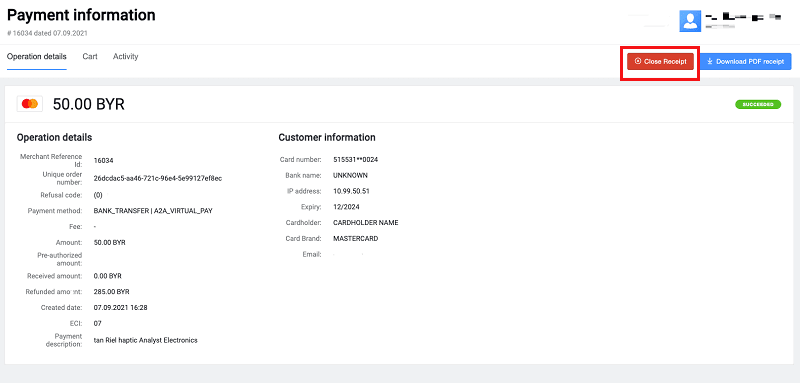Open the Operation details tab

37,56
